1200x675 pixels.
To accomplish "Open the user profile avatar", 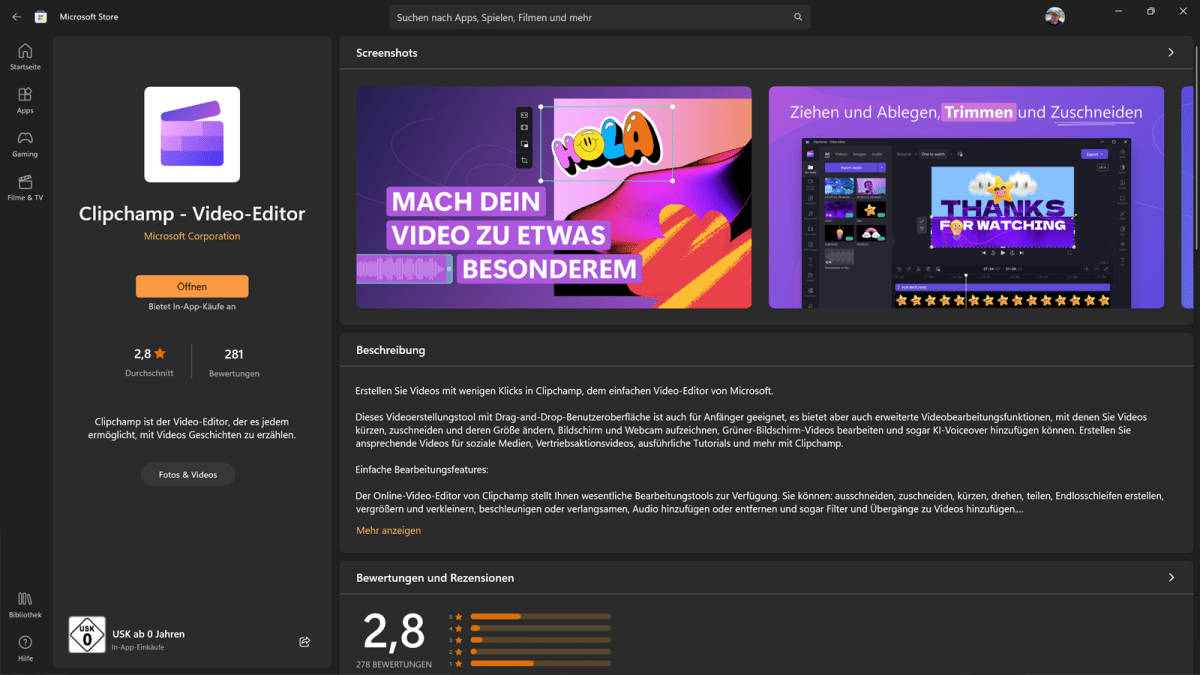I will 1055,16.
